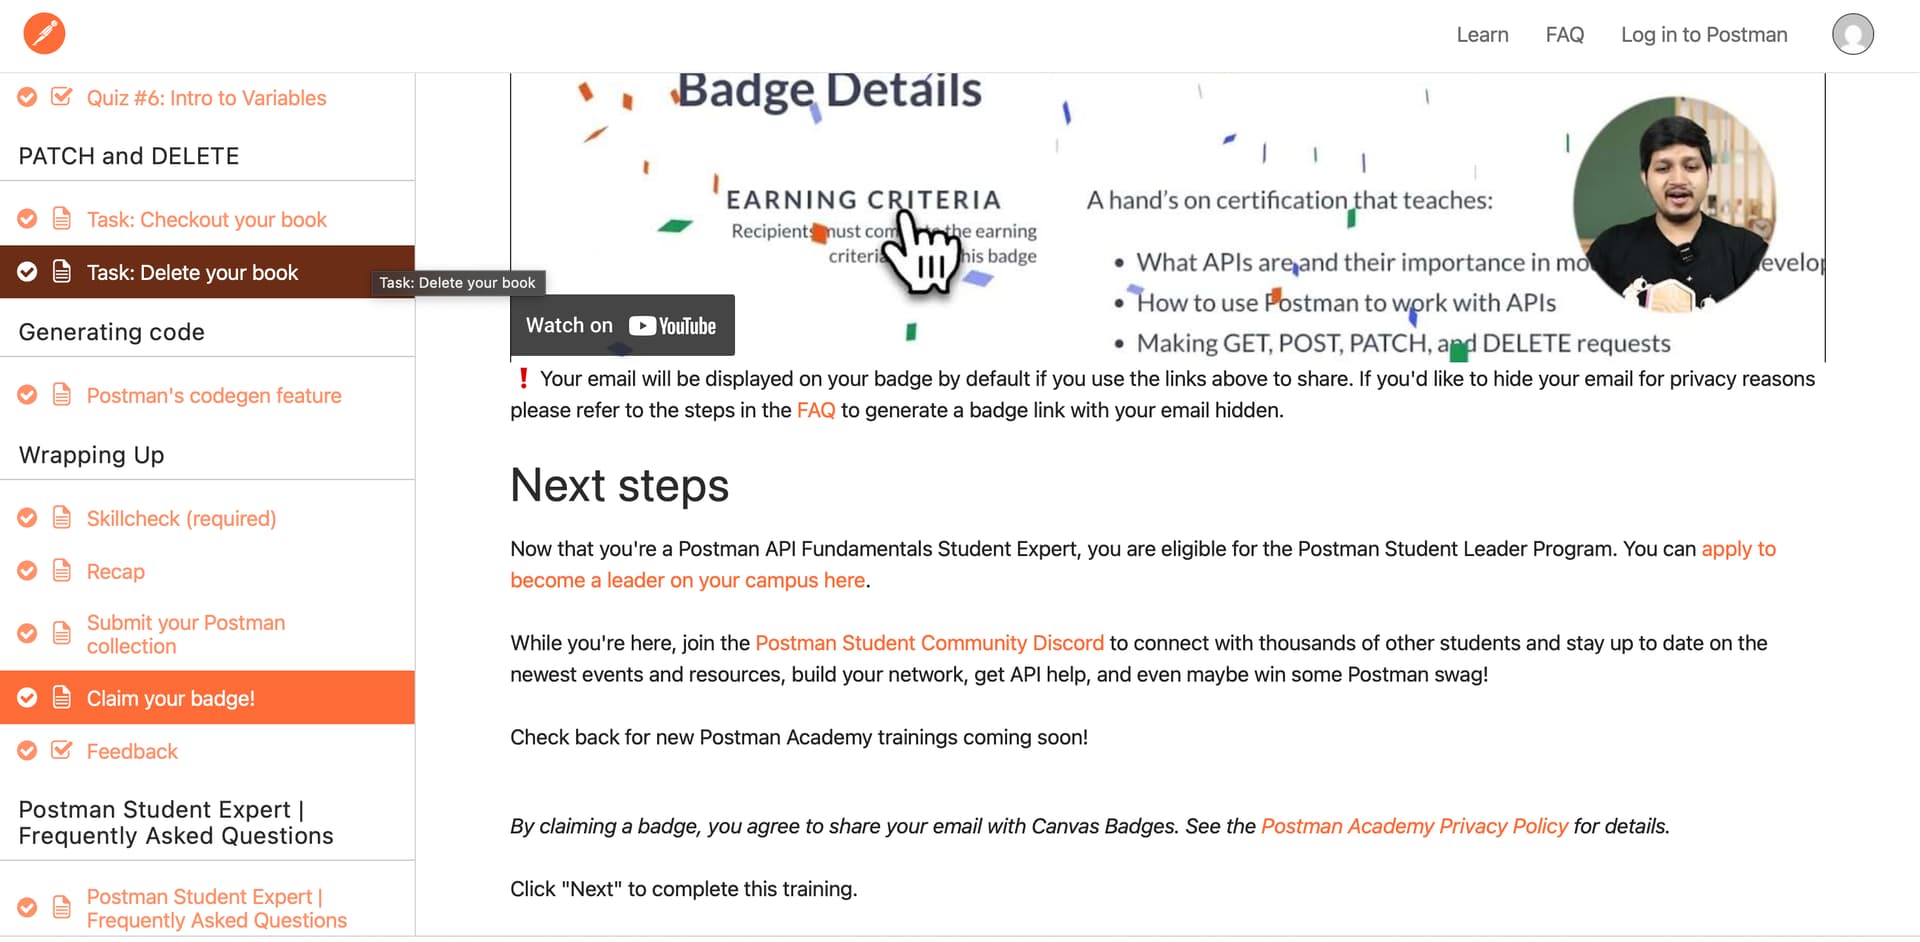Click the Badge Details video thumbnail
This screenshot has width=1920, height=942.
coord(1167,217)
